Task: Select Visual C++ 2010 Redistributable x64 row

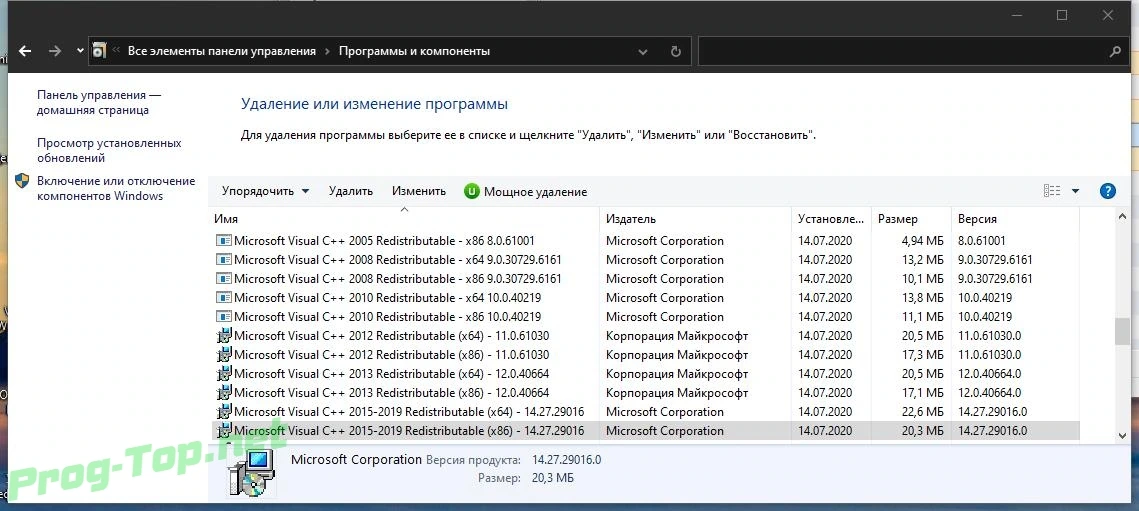Action: tap(645, 297)
